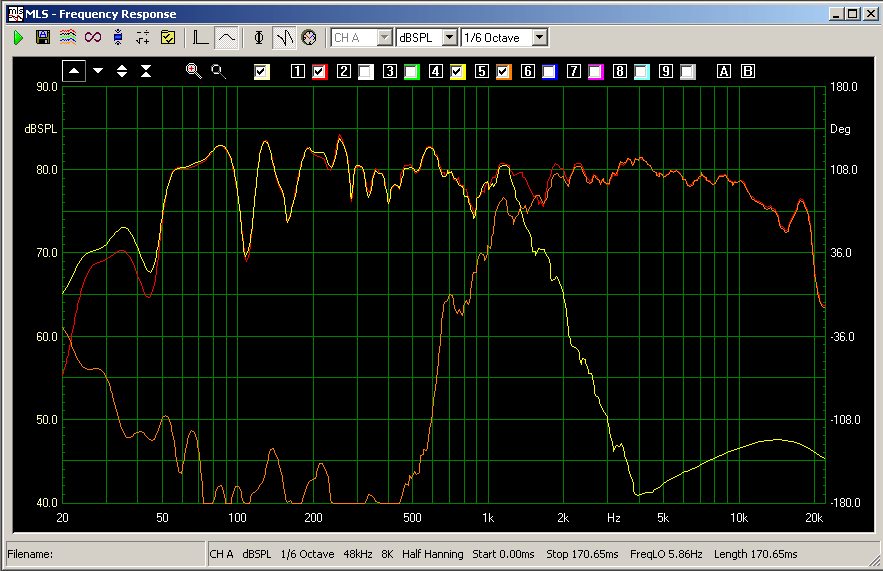Toggle the infinity loop mode icon
This screenshot has width=883, height=571.
tap(93, 38)
